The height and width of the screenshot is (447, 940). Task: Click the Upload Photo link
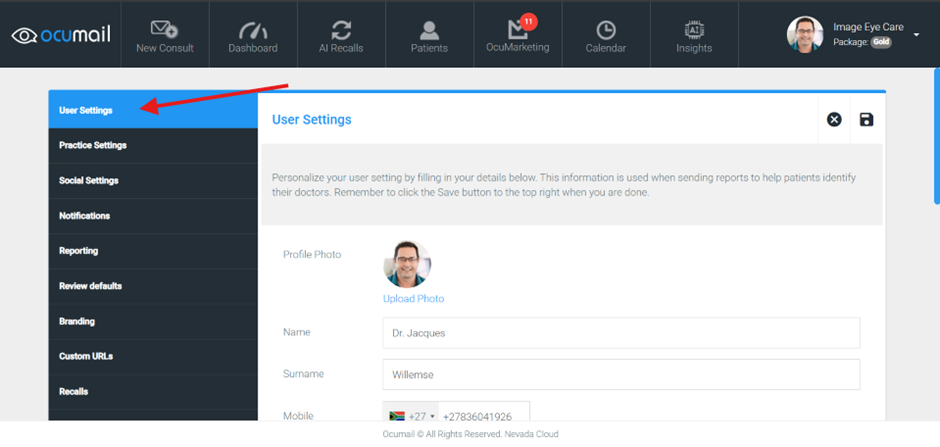click(414, 298)
